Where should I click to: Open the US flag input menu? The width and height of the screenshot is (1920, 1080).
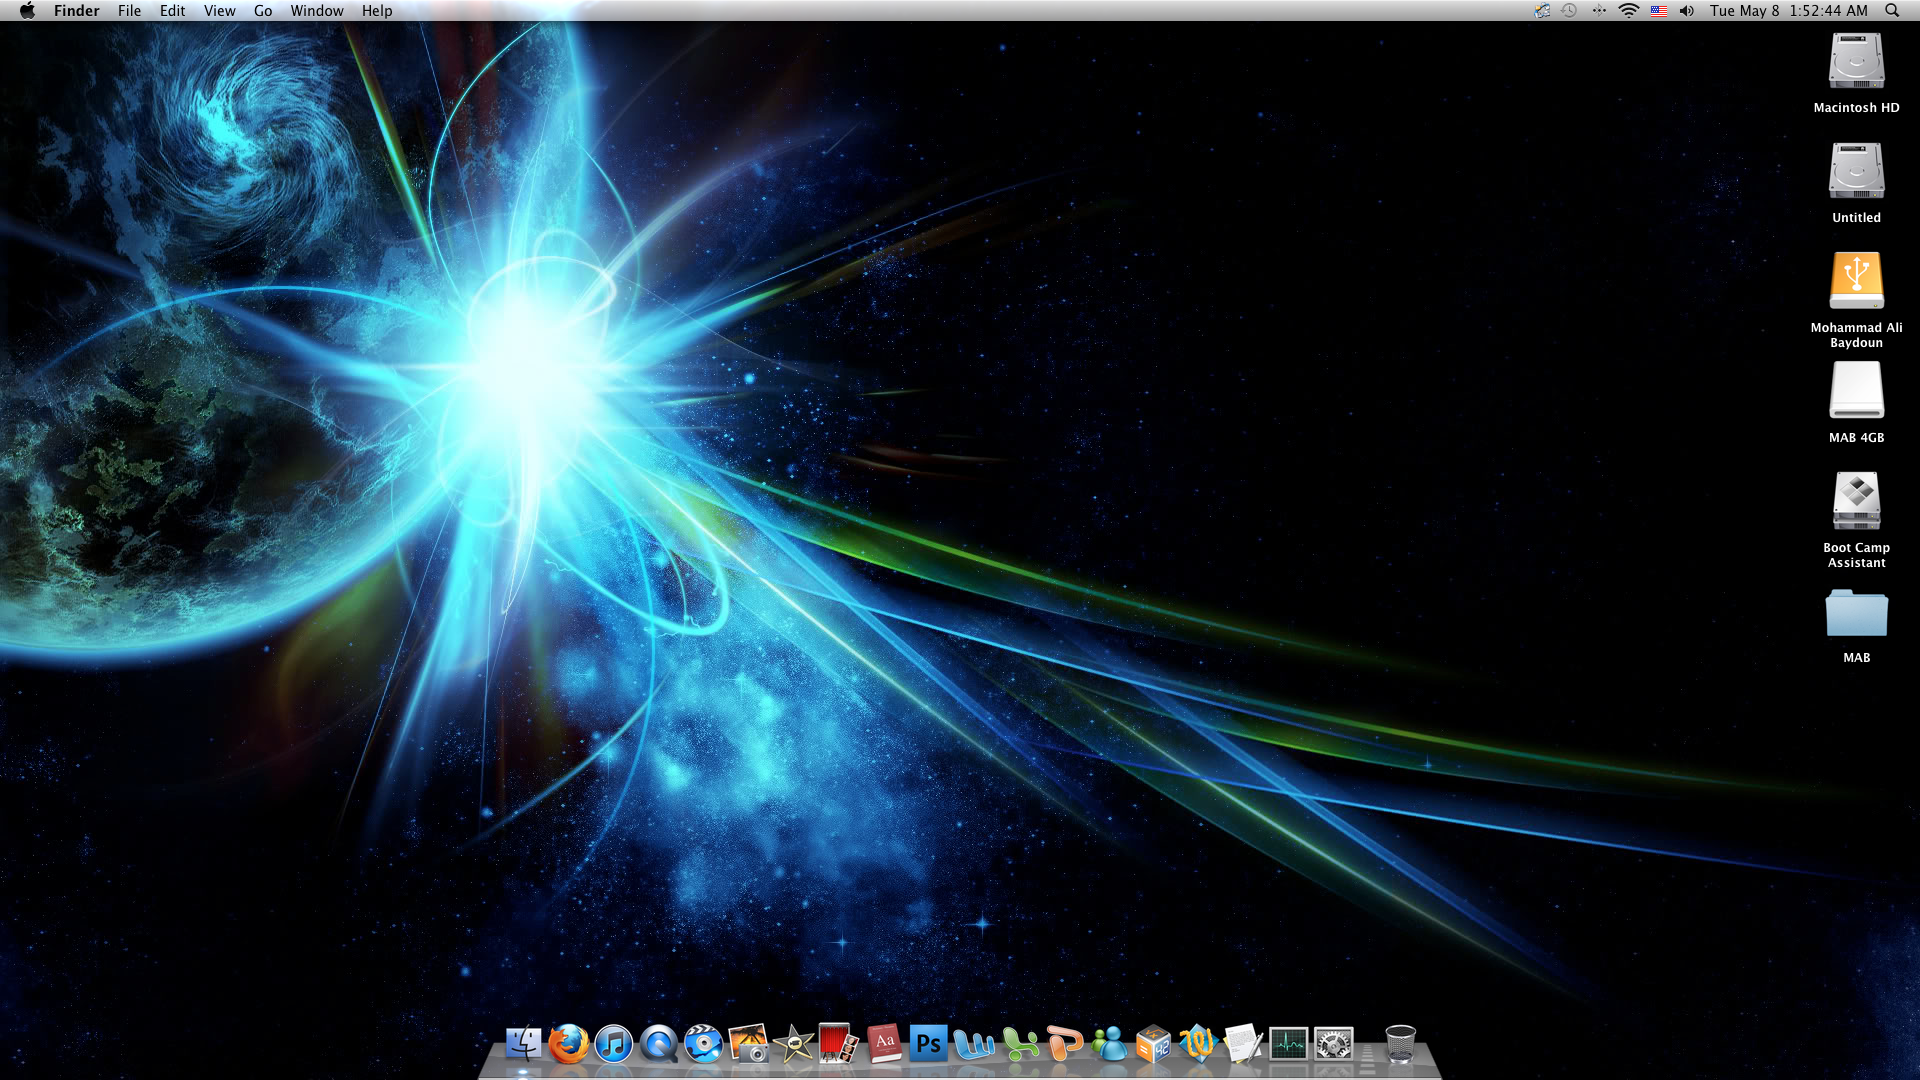1659,11
